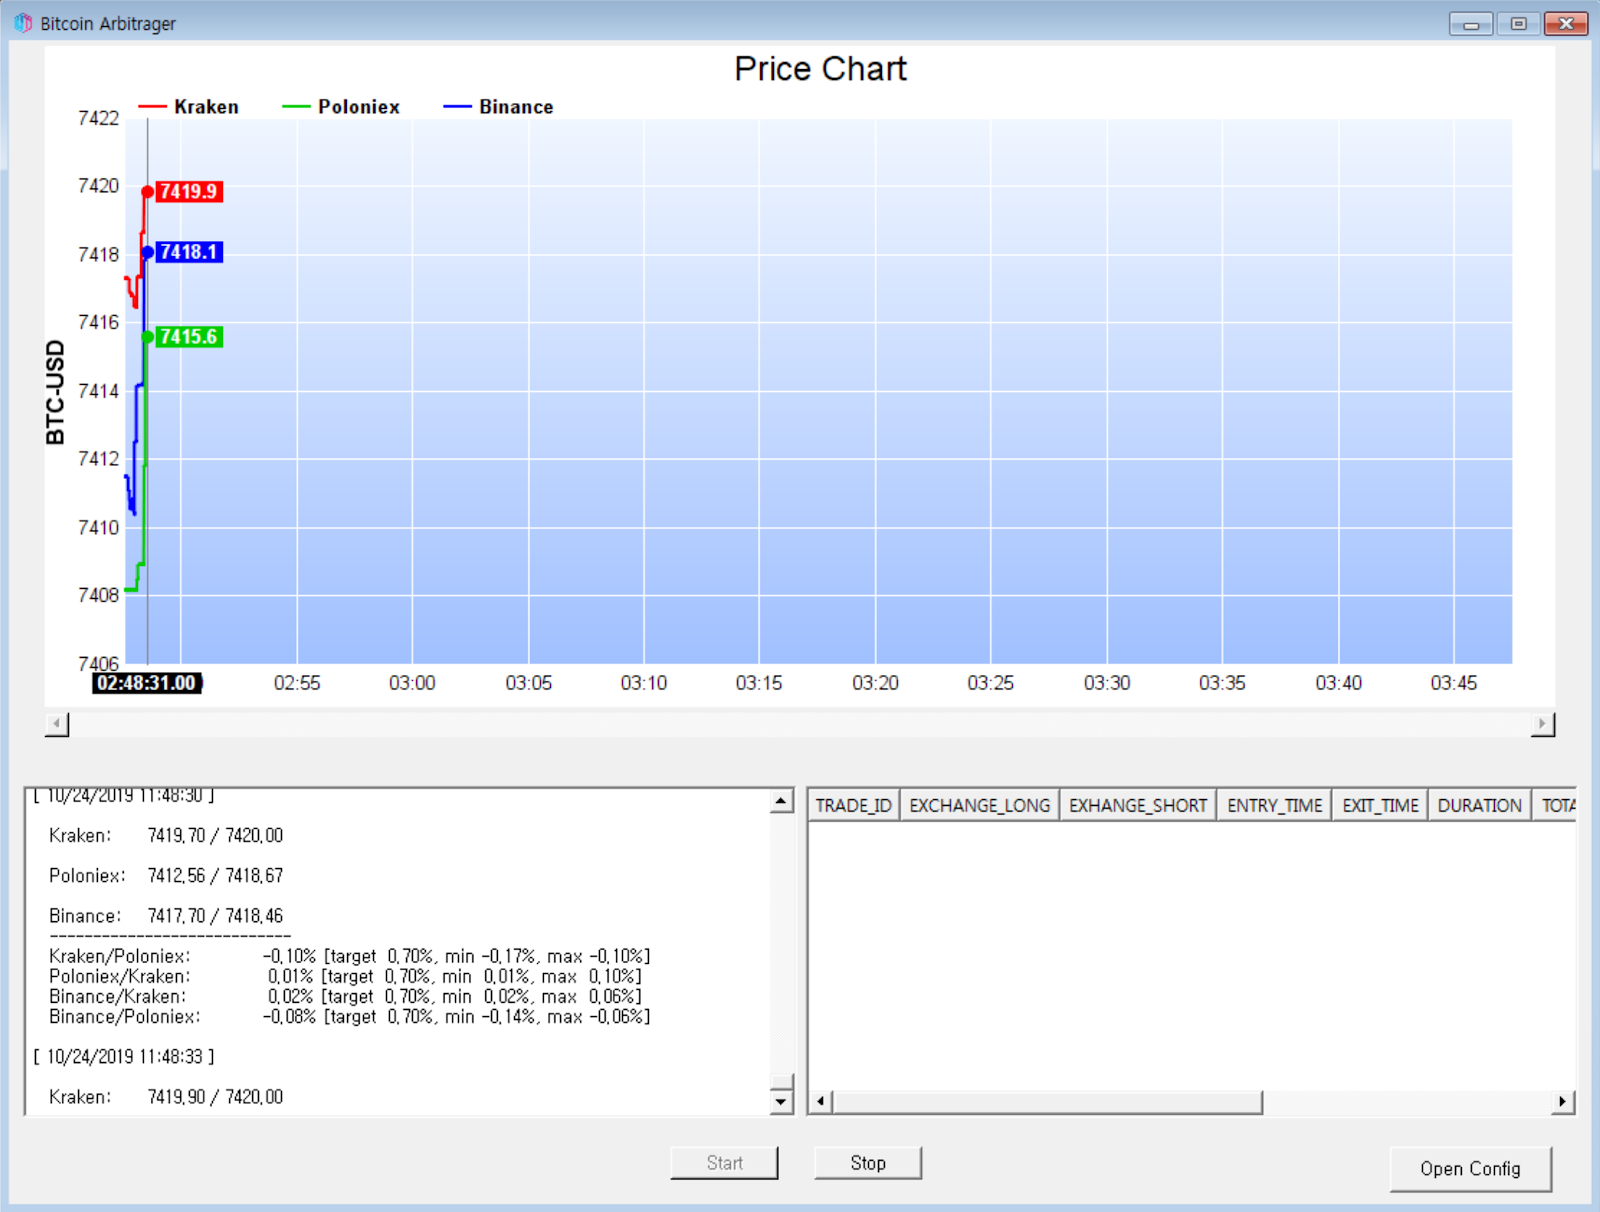Image resolution: width=1600 pixels, height=1212 pixels.
Task: Click the green 7415.6 Poloniex price label
Action: click(x=189, y=337)
